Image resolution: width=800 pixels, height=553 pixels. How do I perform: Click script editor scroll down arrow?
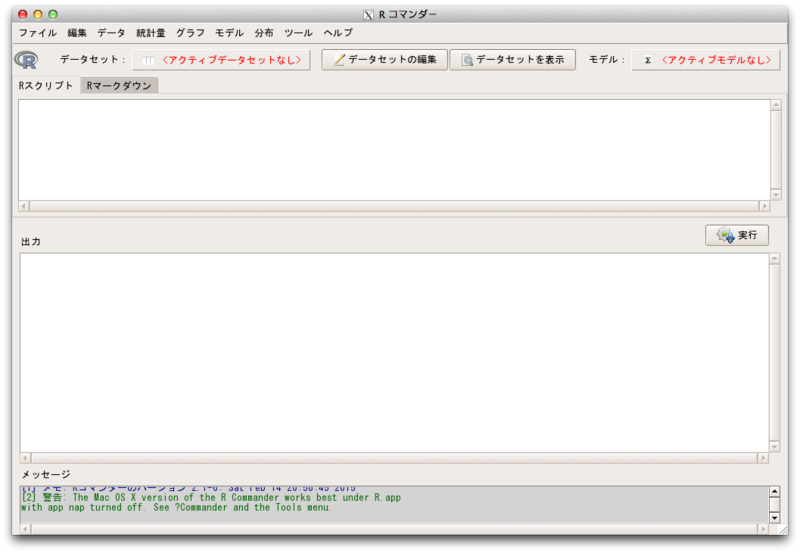pyautogui.click(x=776, y=195)
